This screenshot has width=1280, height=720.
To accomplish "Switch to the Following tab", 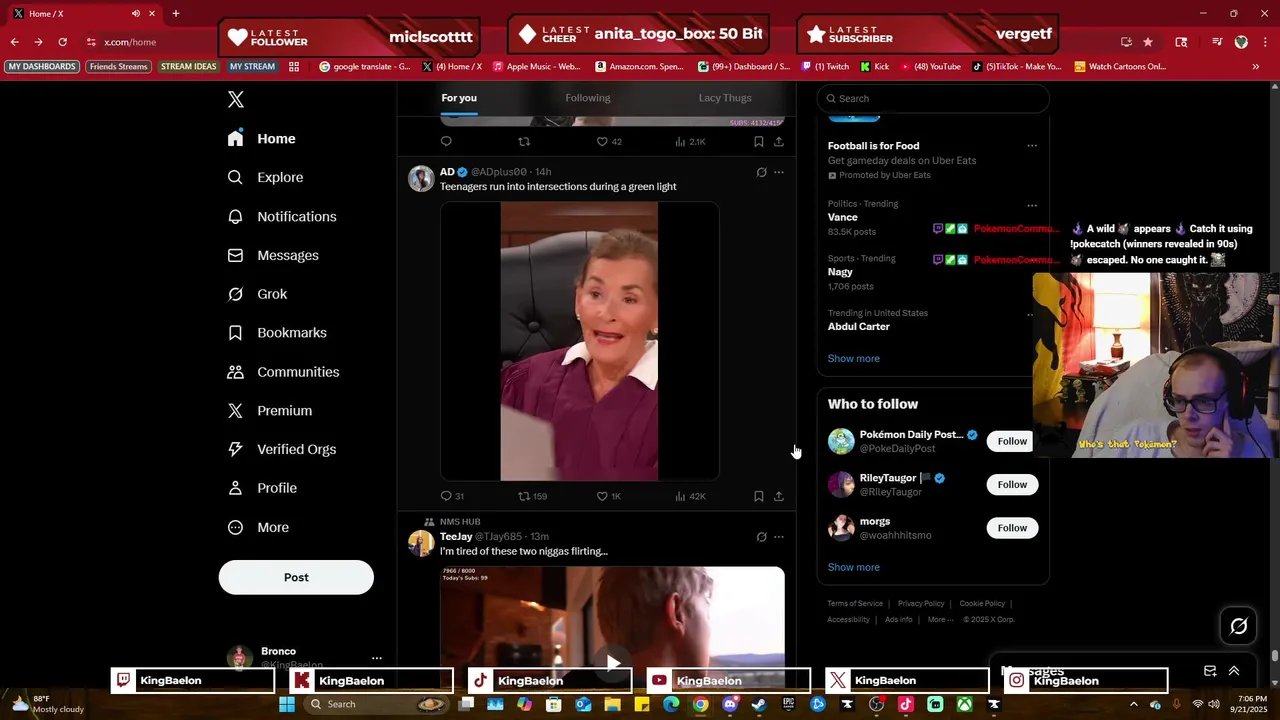I will click(x=588, y=98).
